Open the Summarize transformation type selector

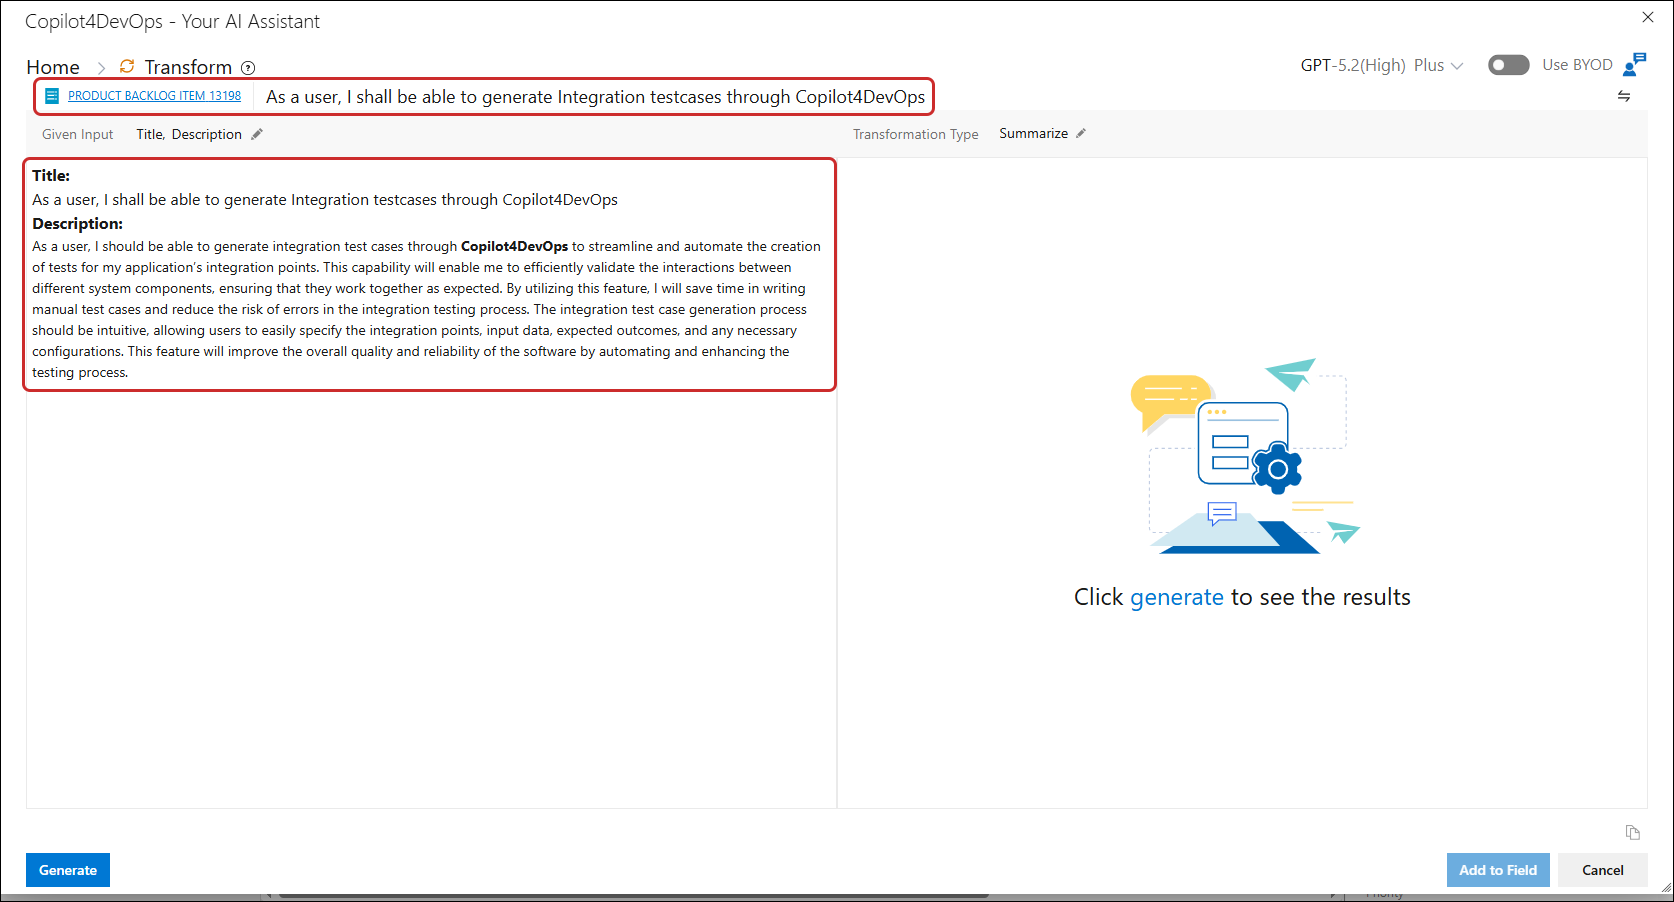click(x=1033, y=133)
